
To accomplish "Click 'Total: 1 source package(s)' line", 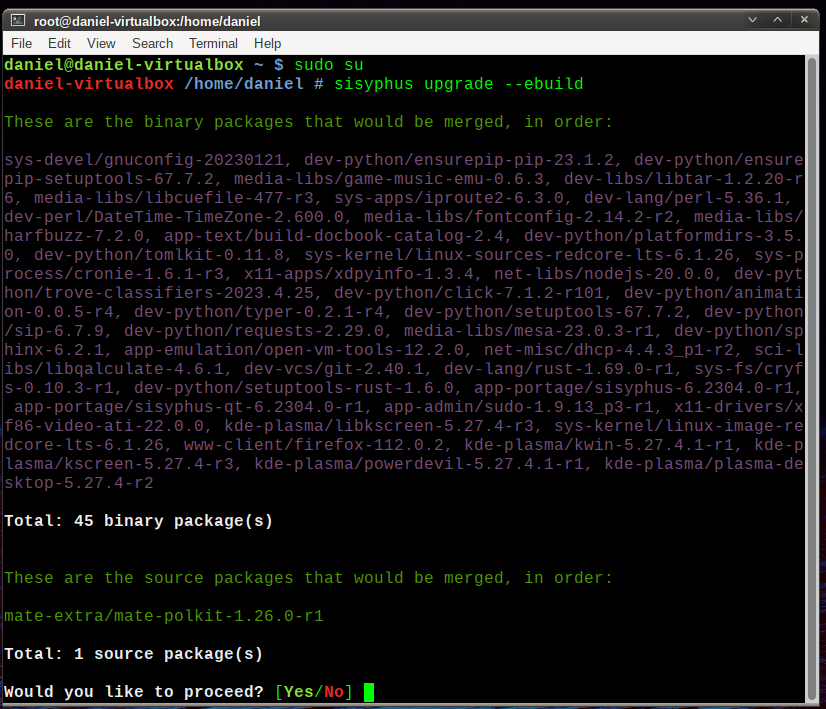I will tap(133, 654).
